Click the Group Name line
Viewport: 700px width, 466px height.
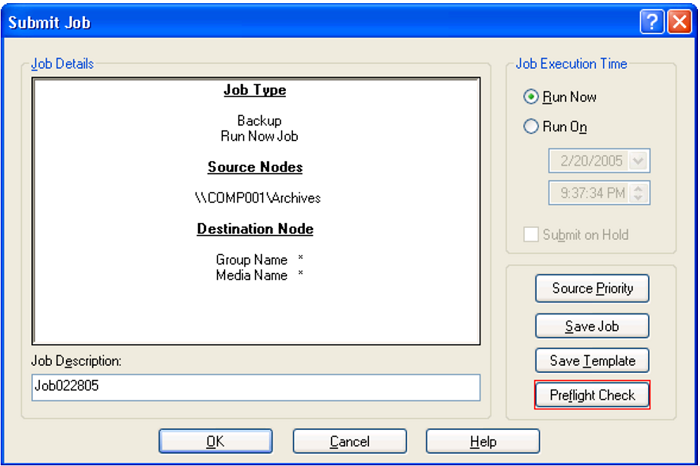coord(259,259)
